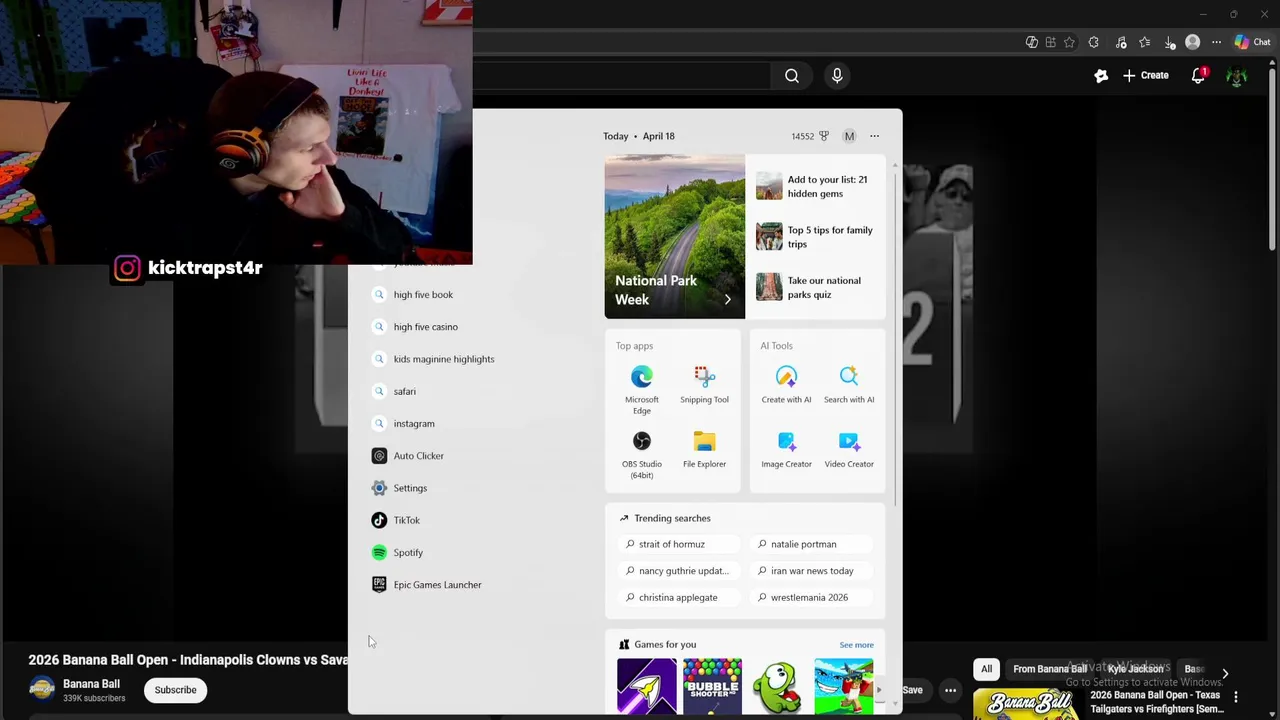Open Search with AI tool
Screen dimensions: 1280x720
[849, 384]
